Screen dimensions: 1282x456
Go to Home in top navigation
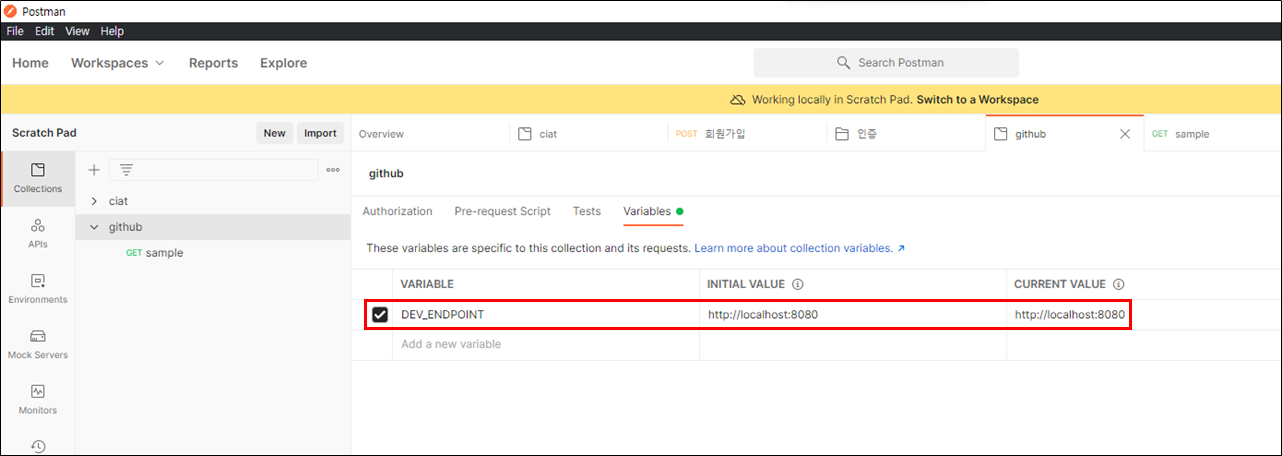click(30, 63)
